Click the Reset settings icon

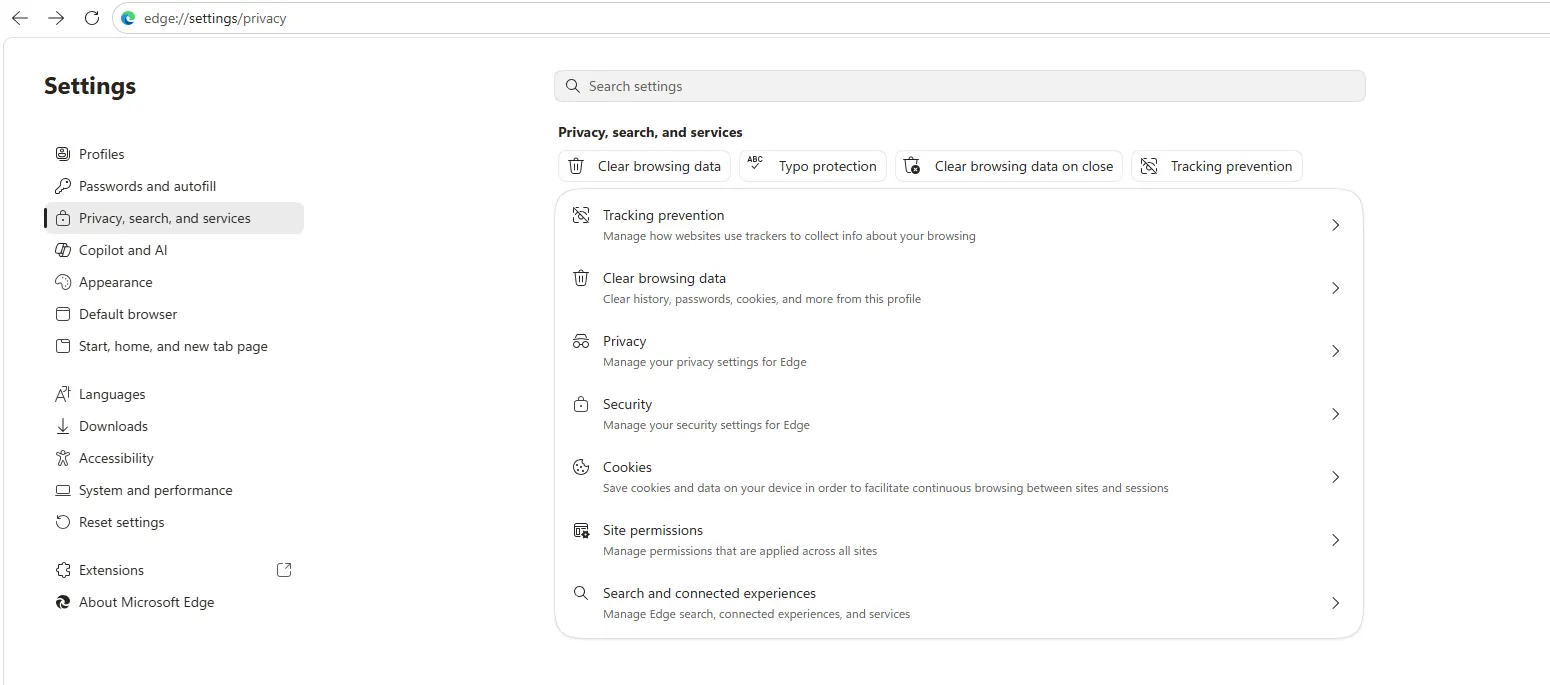point(63,522)
